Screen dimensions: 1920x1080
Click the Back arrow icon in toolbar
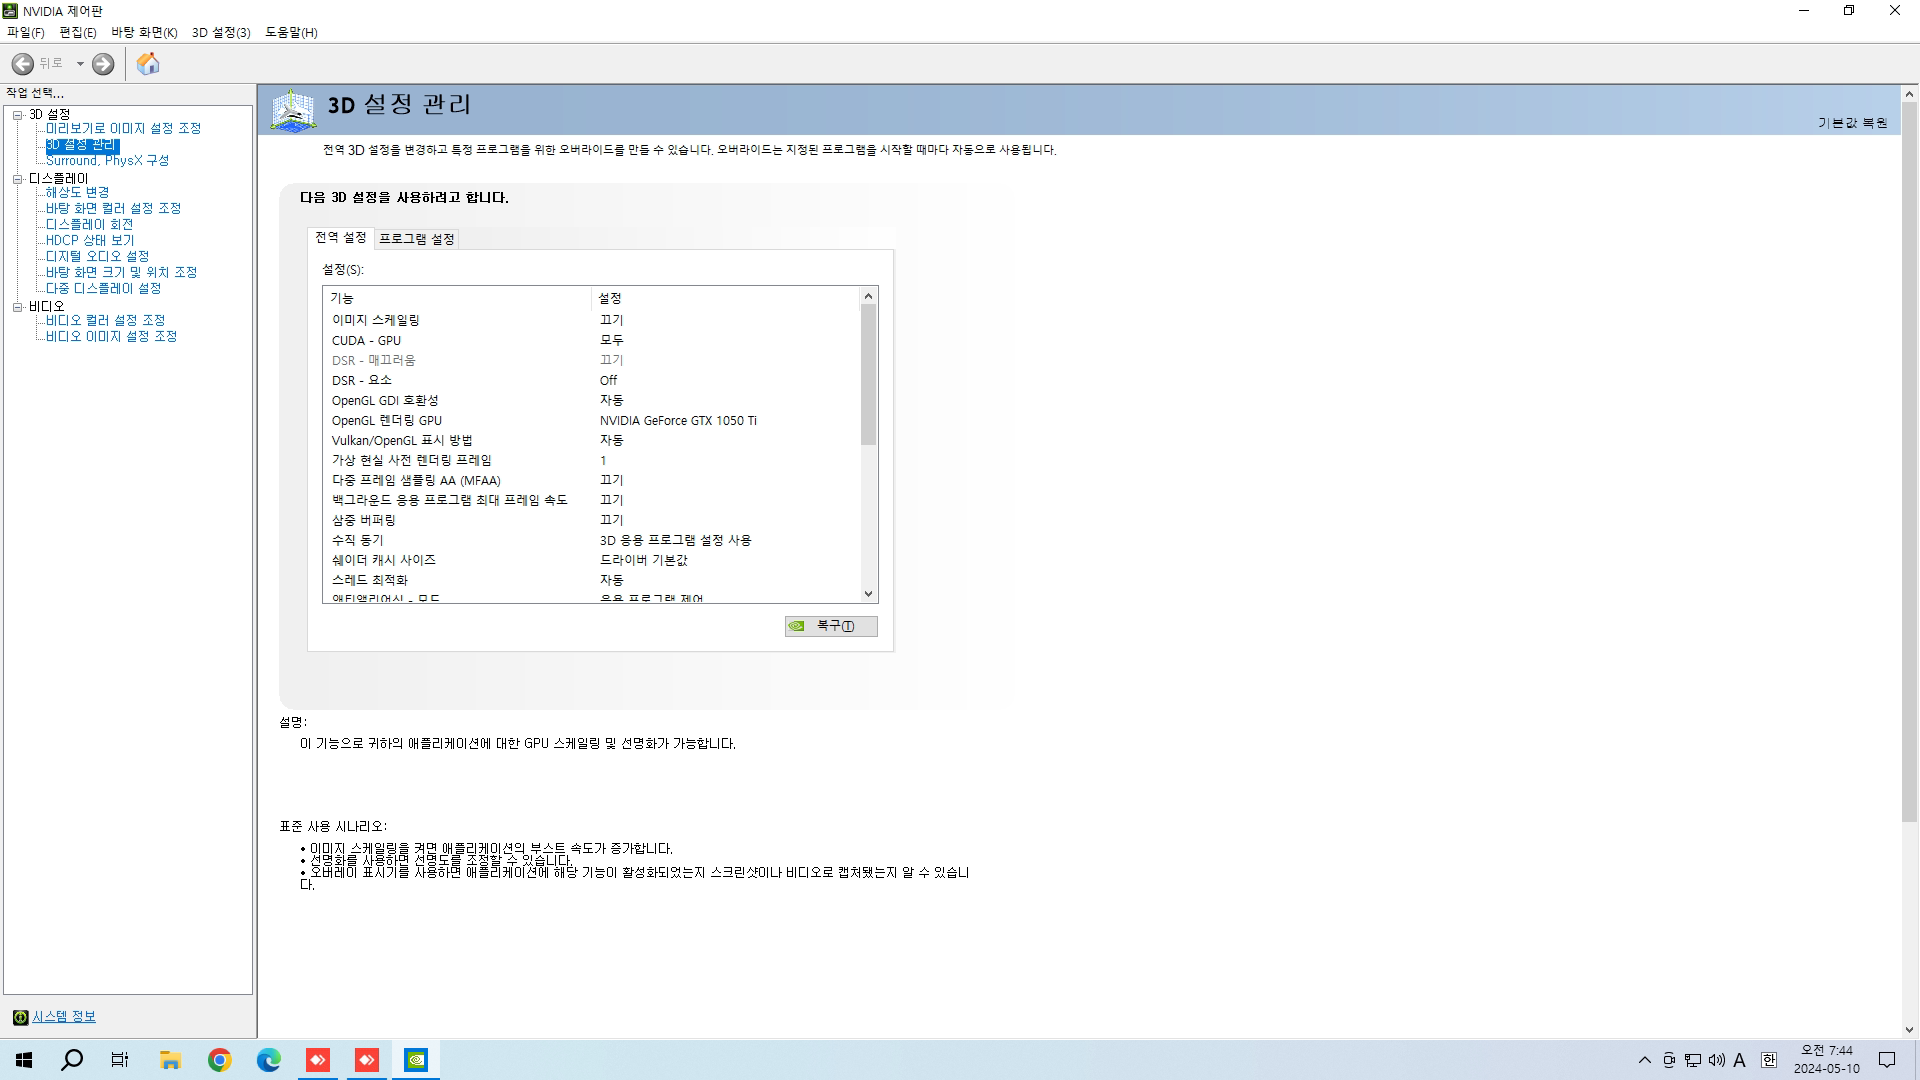(22, 64)
